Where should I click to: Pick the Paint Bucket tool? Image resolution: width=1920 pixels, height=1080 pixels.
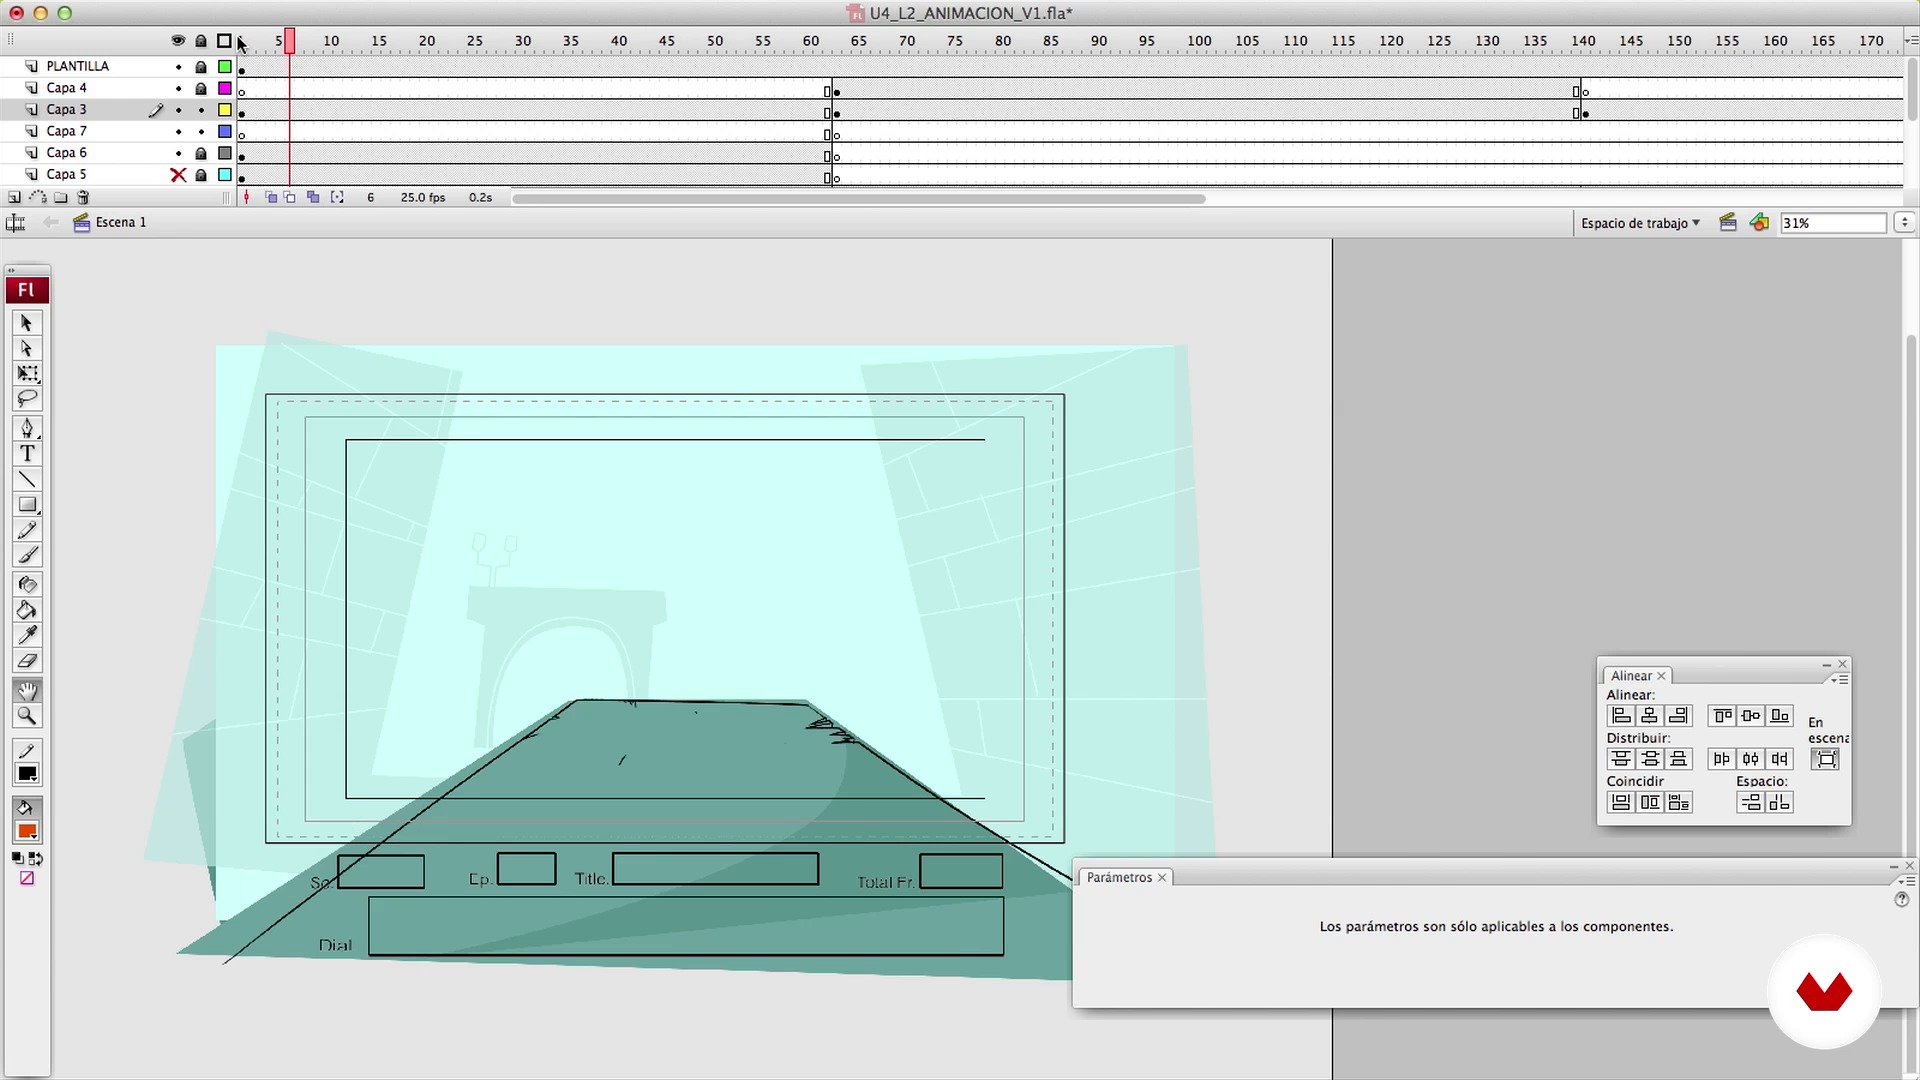tap(27, 611)
